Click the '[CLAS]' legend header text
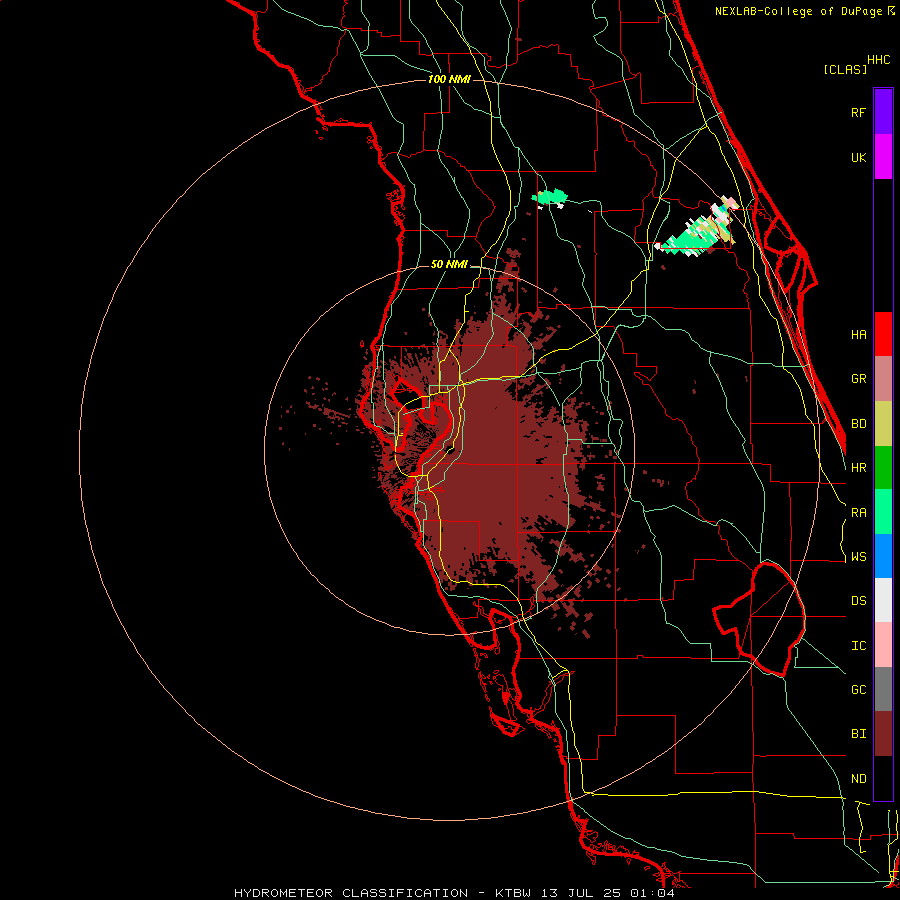 (x=845, y=69)
